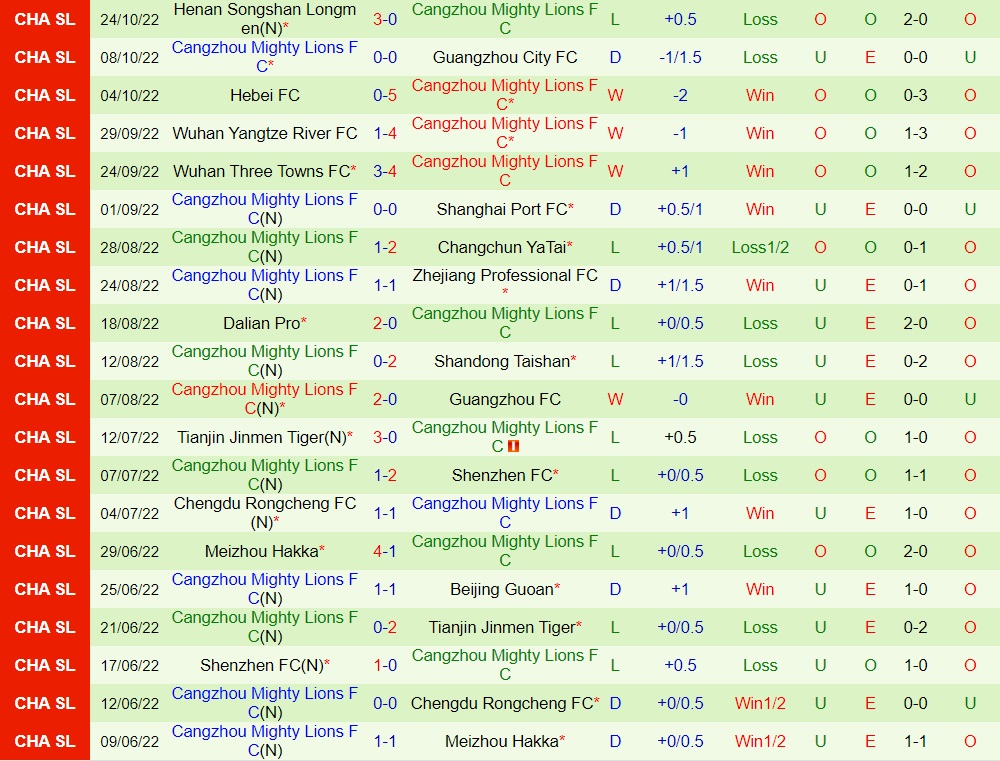Open the Changchun YaTai team page
This screenshot has width=1000, height=761.
[x=503, y=247]
